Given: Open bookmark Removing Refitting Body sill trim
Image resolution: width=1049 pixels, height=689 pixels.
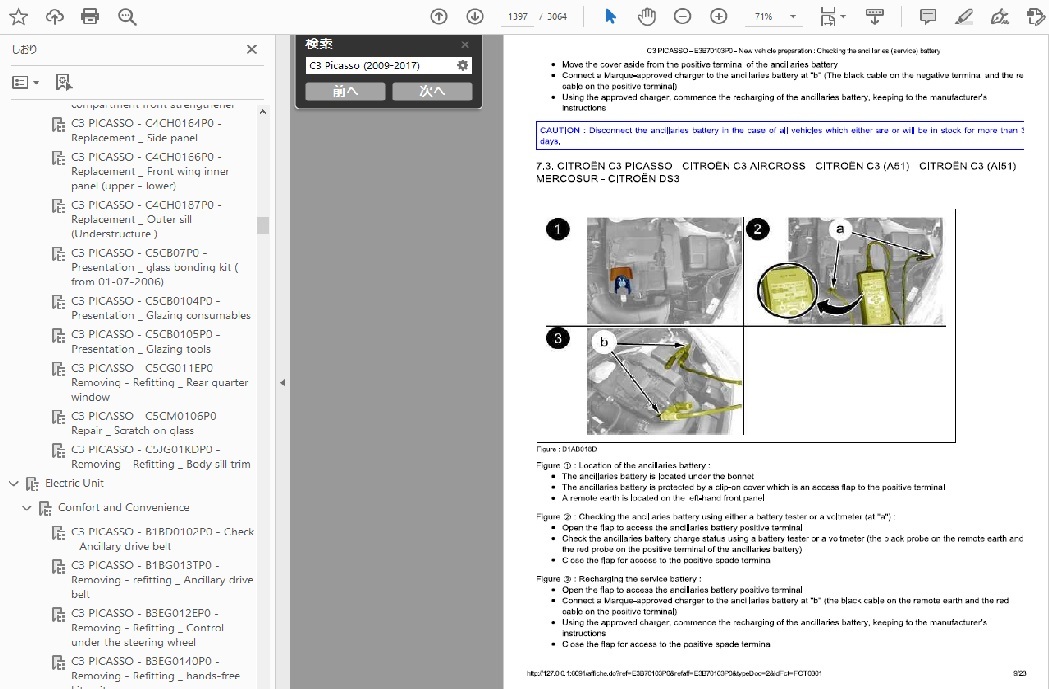Looking at the screenshot, I should (161, 456).
